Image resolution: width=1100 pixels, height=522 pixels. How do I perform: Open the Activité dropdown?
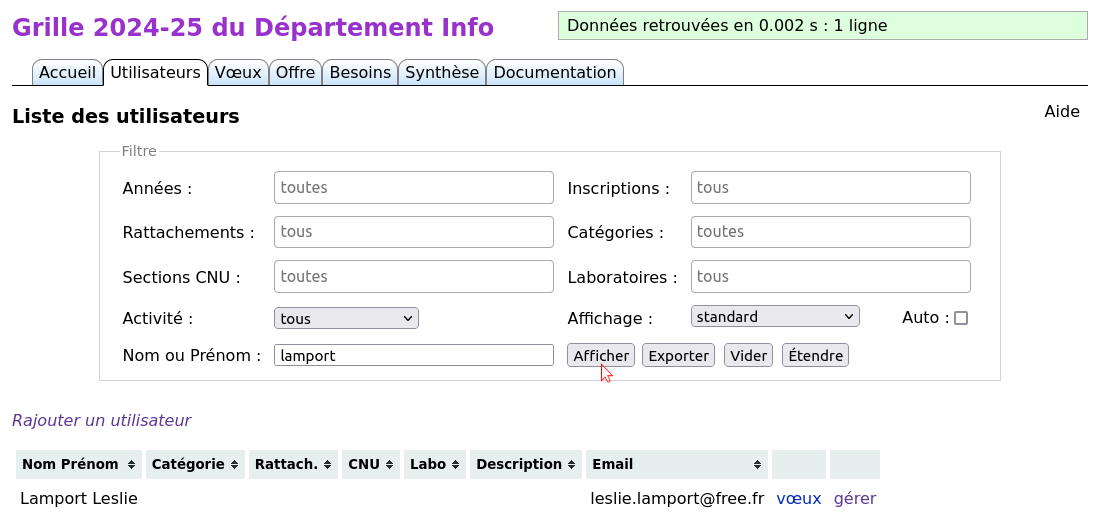point(346,318)
